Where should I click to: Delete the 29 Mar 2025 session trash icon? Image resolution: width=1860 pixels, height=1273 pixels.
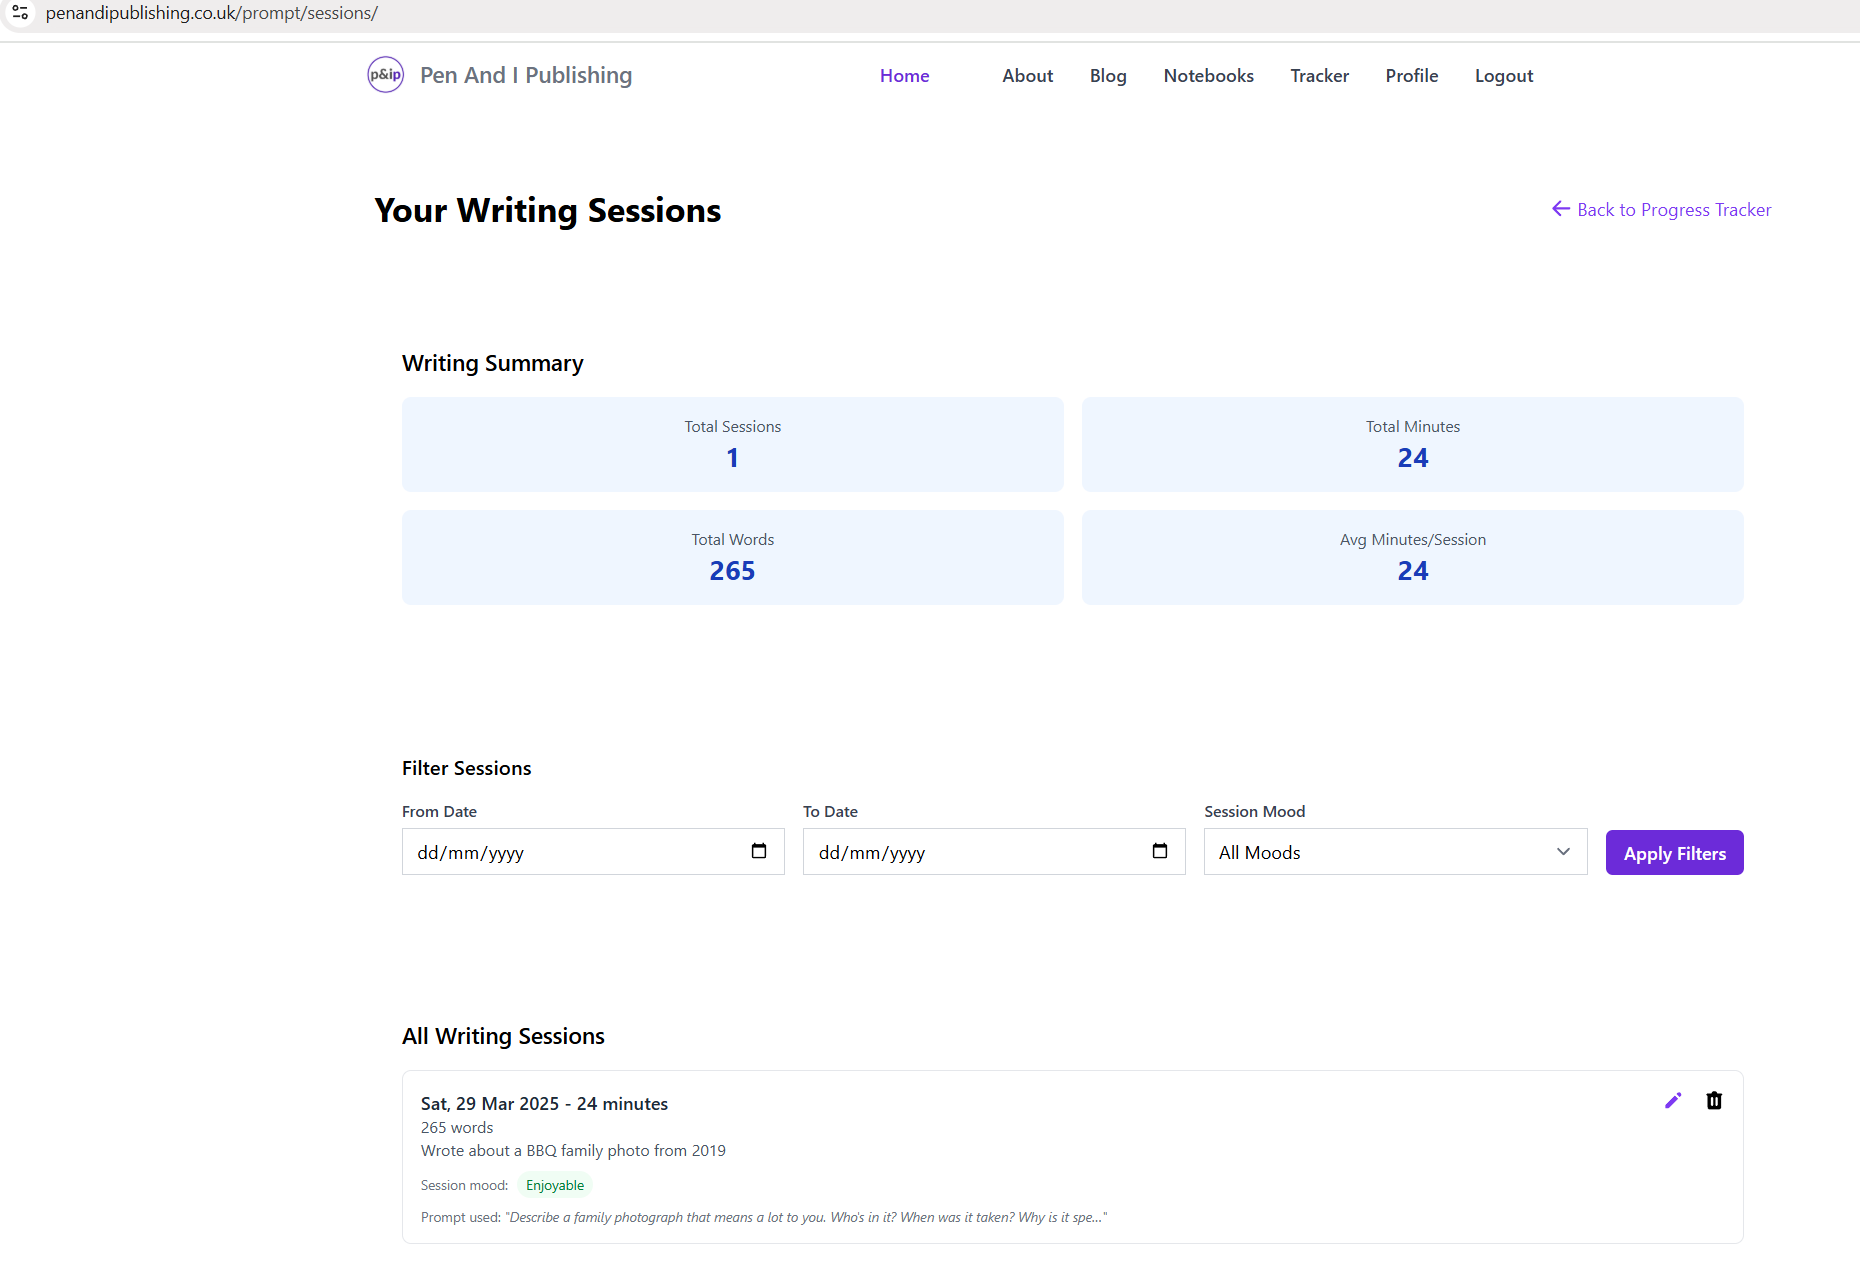point(1714,1101)
